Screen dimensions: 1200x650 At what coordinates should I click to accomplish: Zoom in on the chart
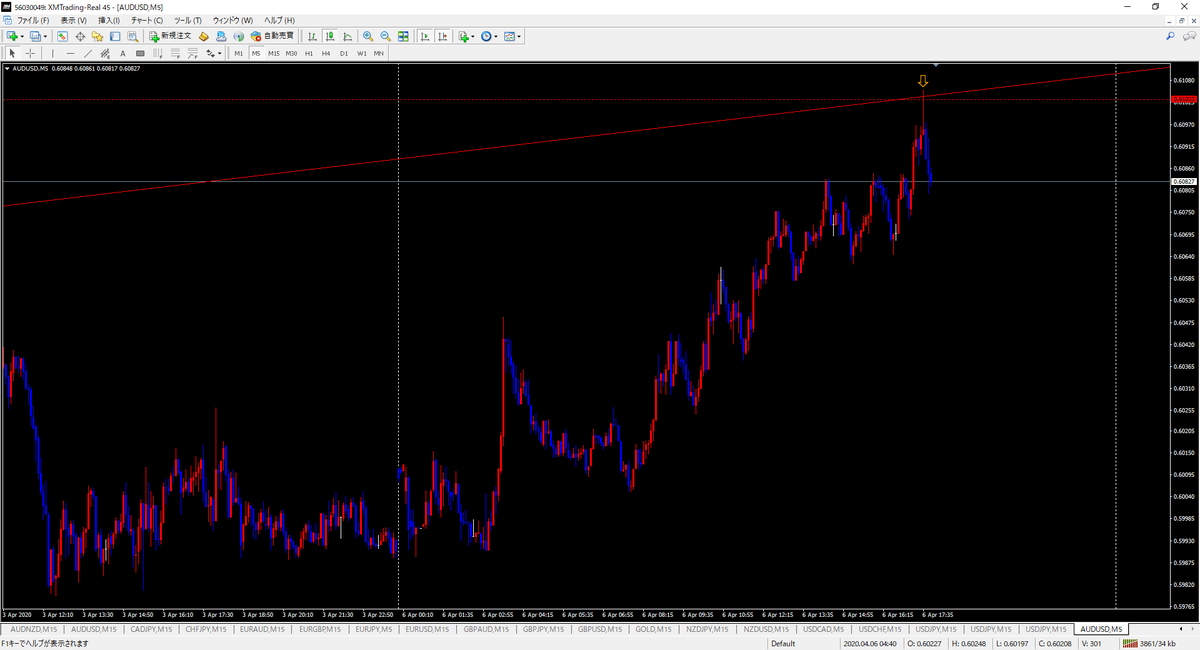click(x=368, y=36)
